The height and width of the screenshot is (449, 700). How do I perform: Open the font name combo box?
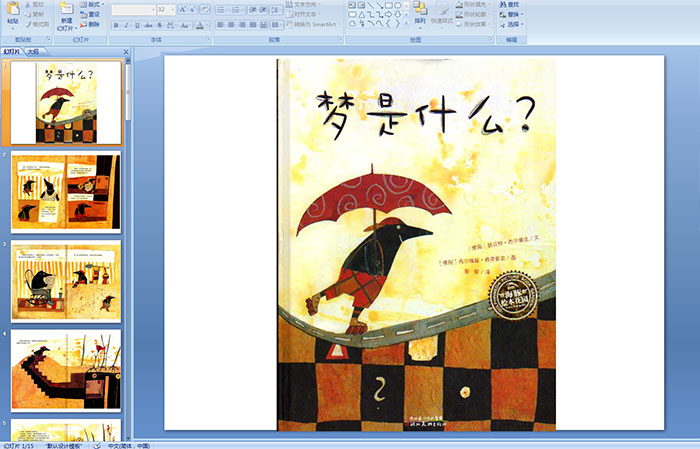(x=133, y=9)
